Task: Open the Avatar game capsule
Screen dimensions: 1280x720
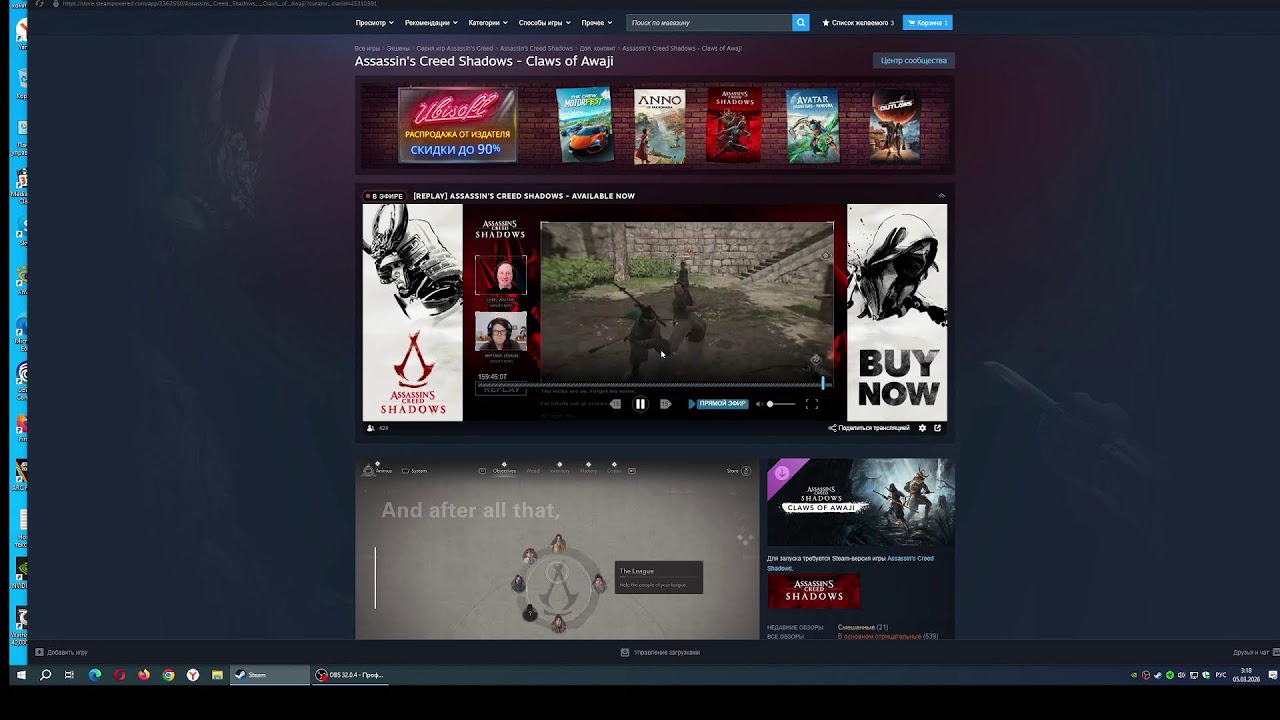Action: point(813,125)
